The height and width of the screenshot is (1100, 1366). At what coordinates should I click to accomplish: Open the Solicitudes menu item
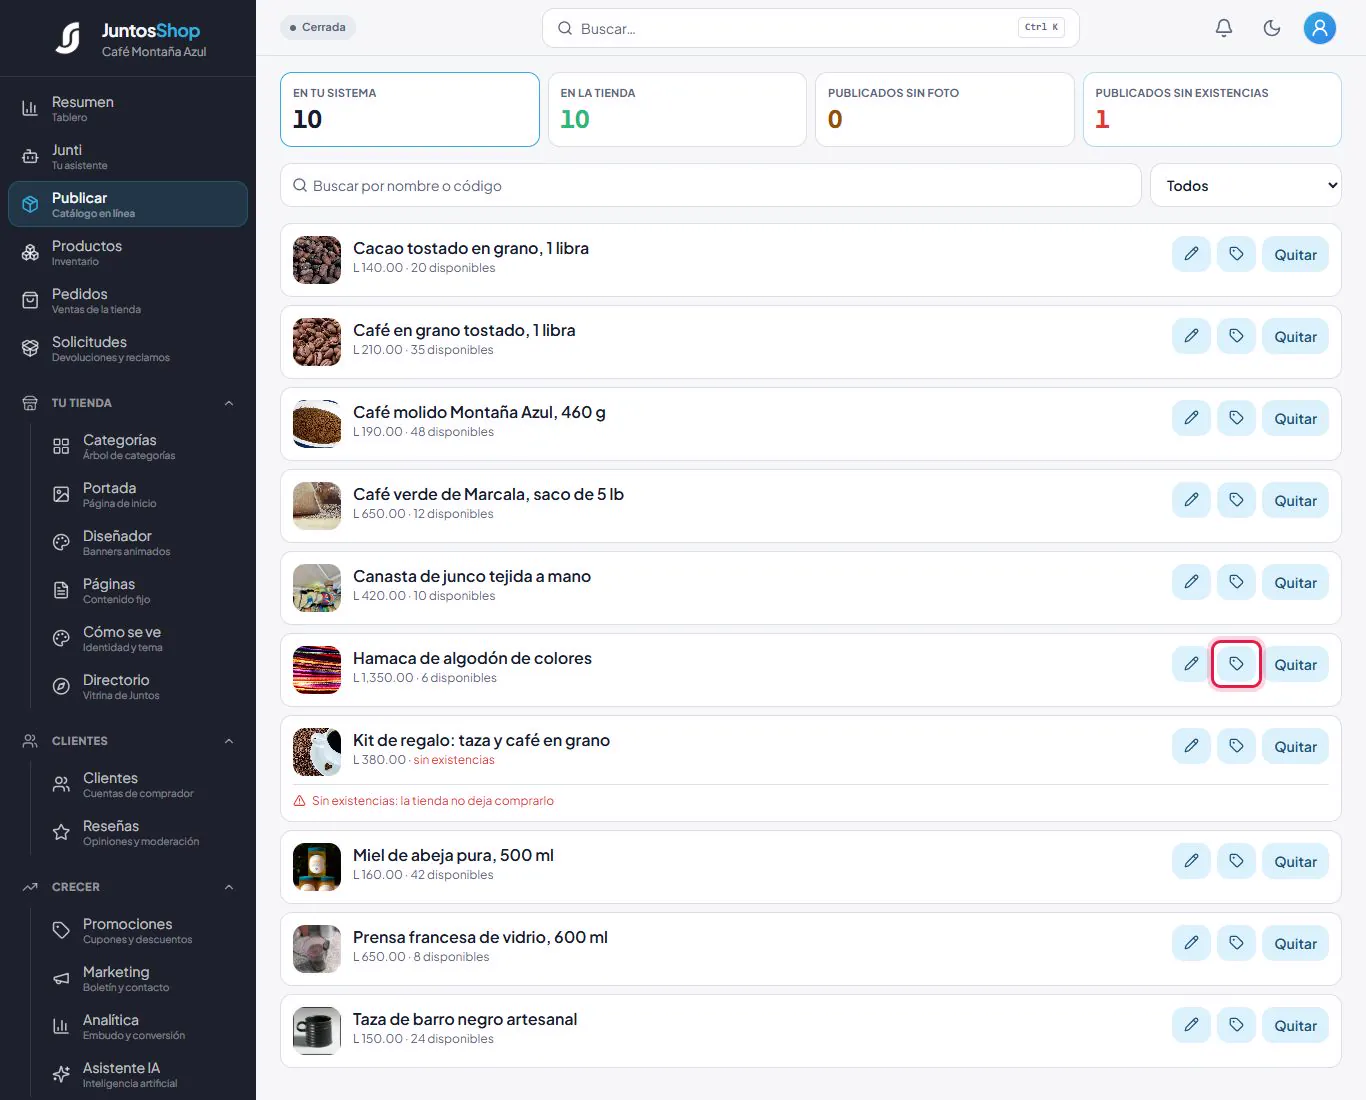tap(128, 348)
